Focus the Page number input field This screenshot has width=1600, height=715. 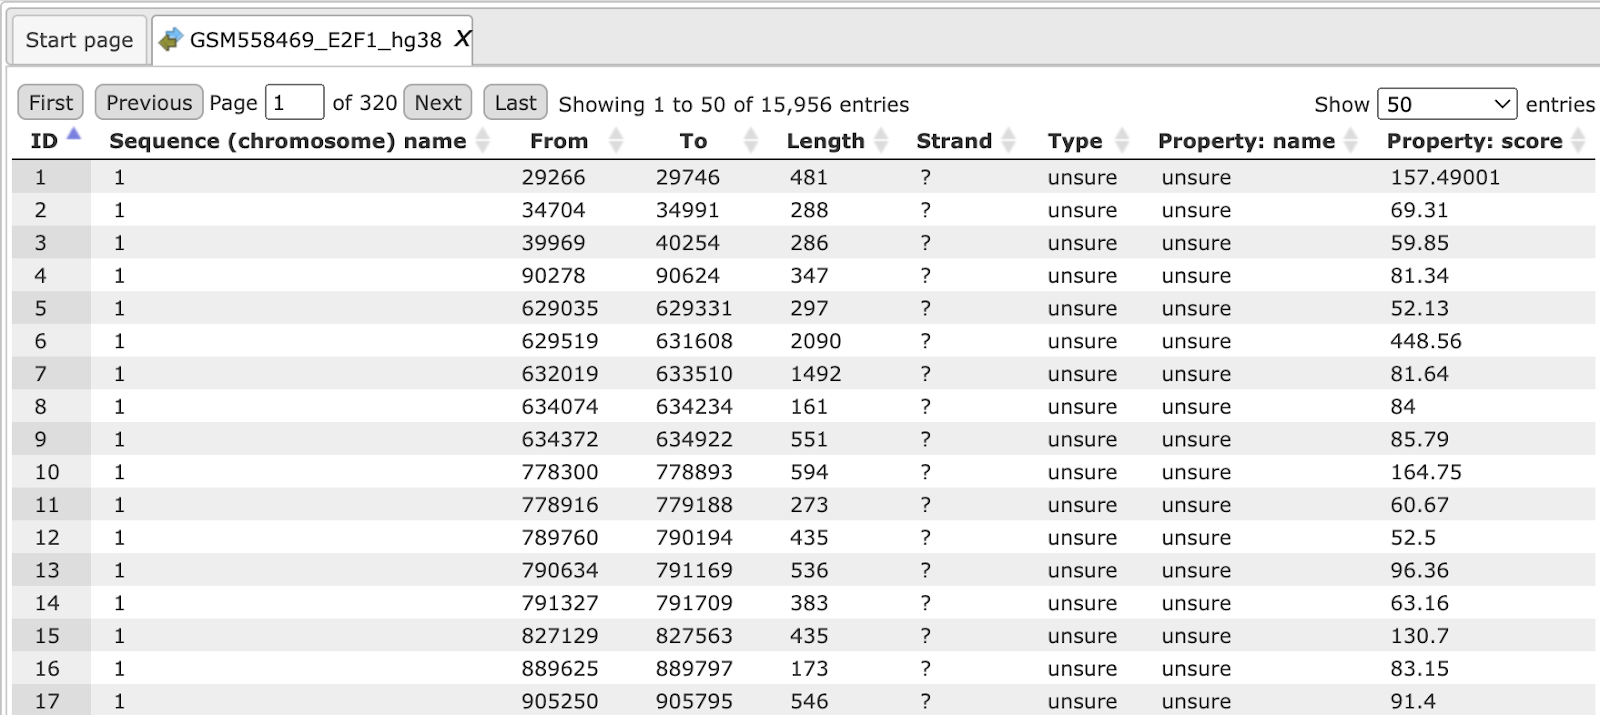pos(294,102)
